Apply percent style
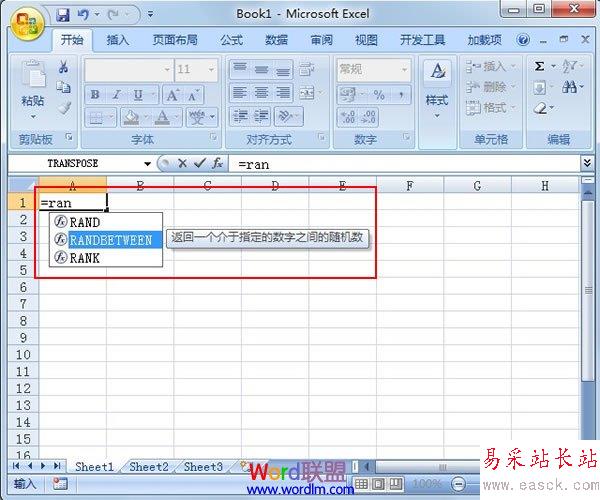 (379, 94)
